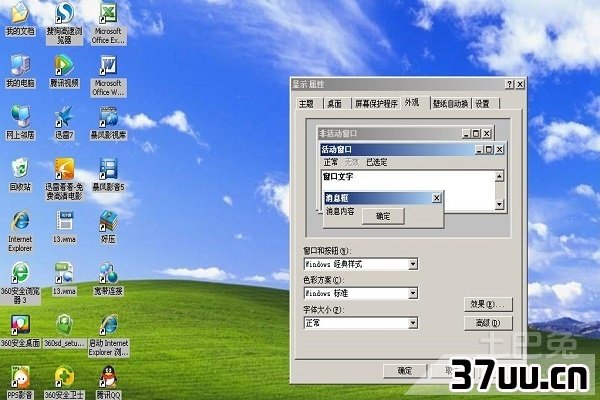The image size is (600, 400).
Task: Confirm the 显示 属性 dialog with its bottom 确定
Action: 405,371
